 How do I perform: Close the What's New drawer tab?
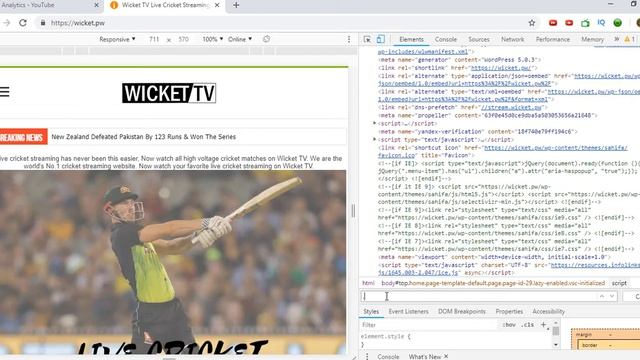pyautogui.click(x=446, y=356)
